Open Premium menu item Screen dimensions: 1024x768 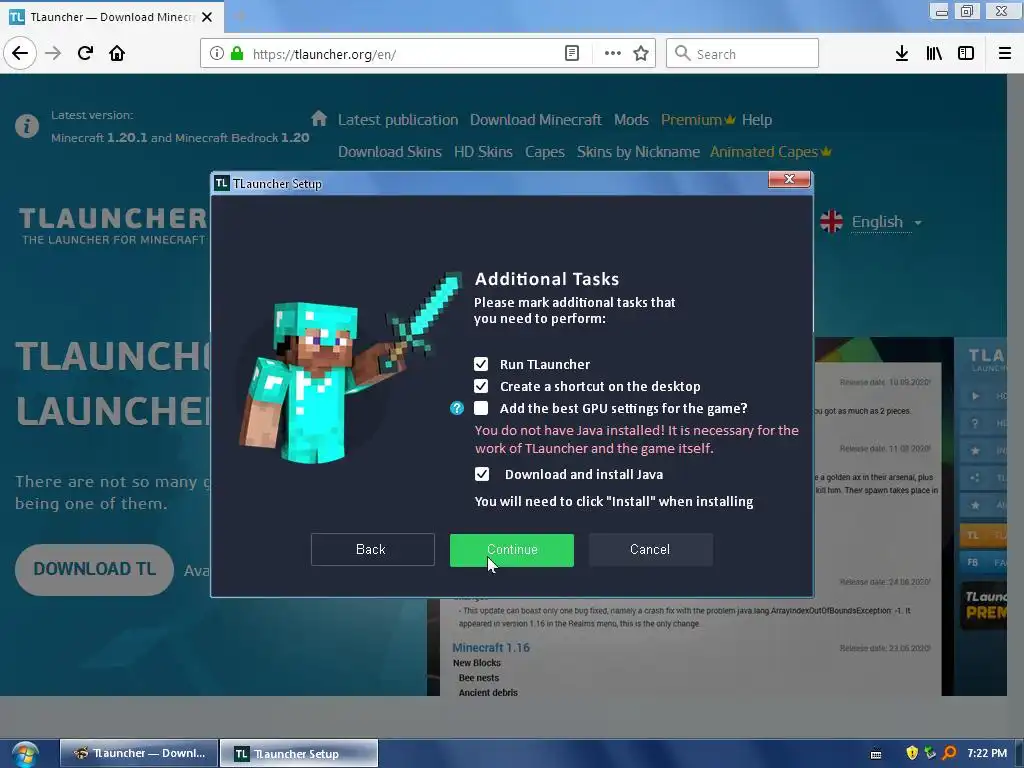[x=697, y=120]
